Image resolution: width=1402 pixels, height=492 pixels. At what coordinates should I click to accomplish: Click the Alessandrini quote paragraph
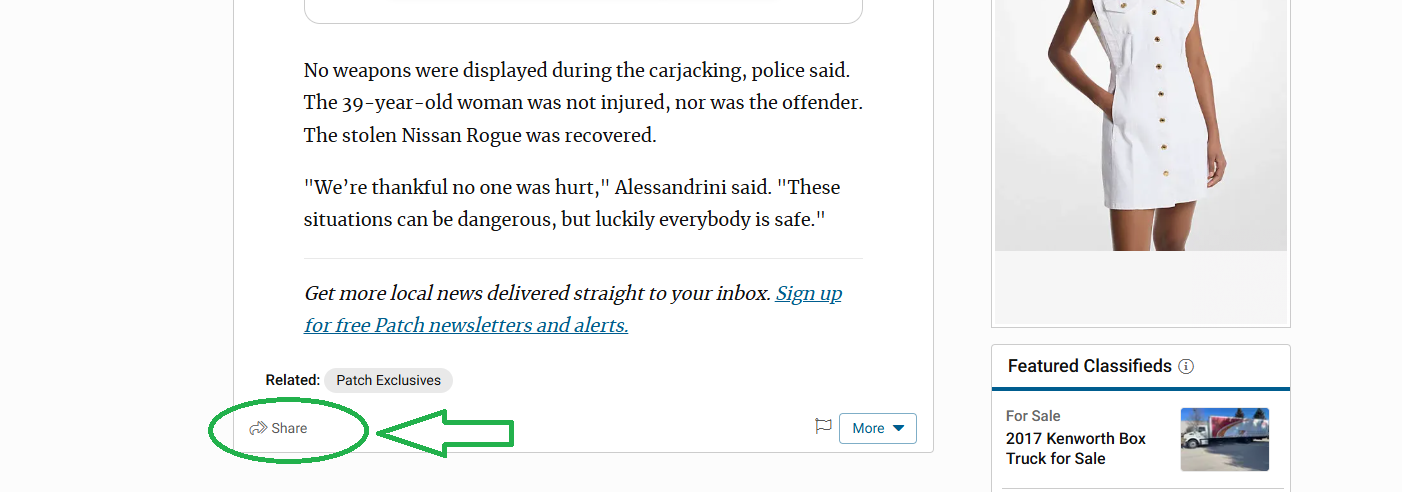[572, 203]
